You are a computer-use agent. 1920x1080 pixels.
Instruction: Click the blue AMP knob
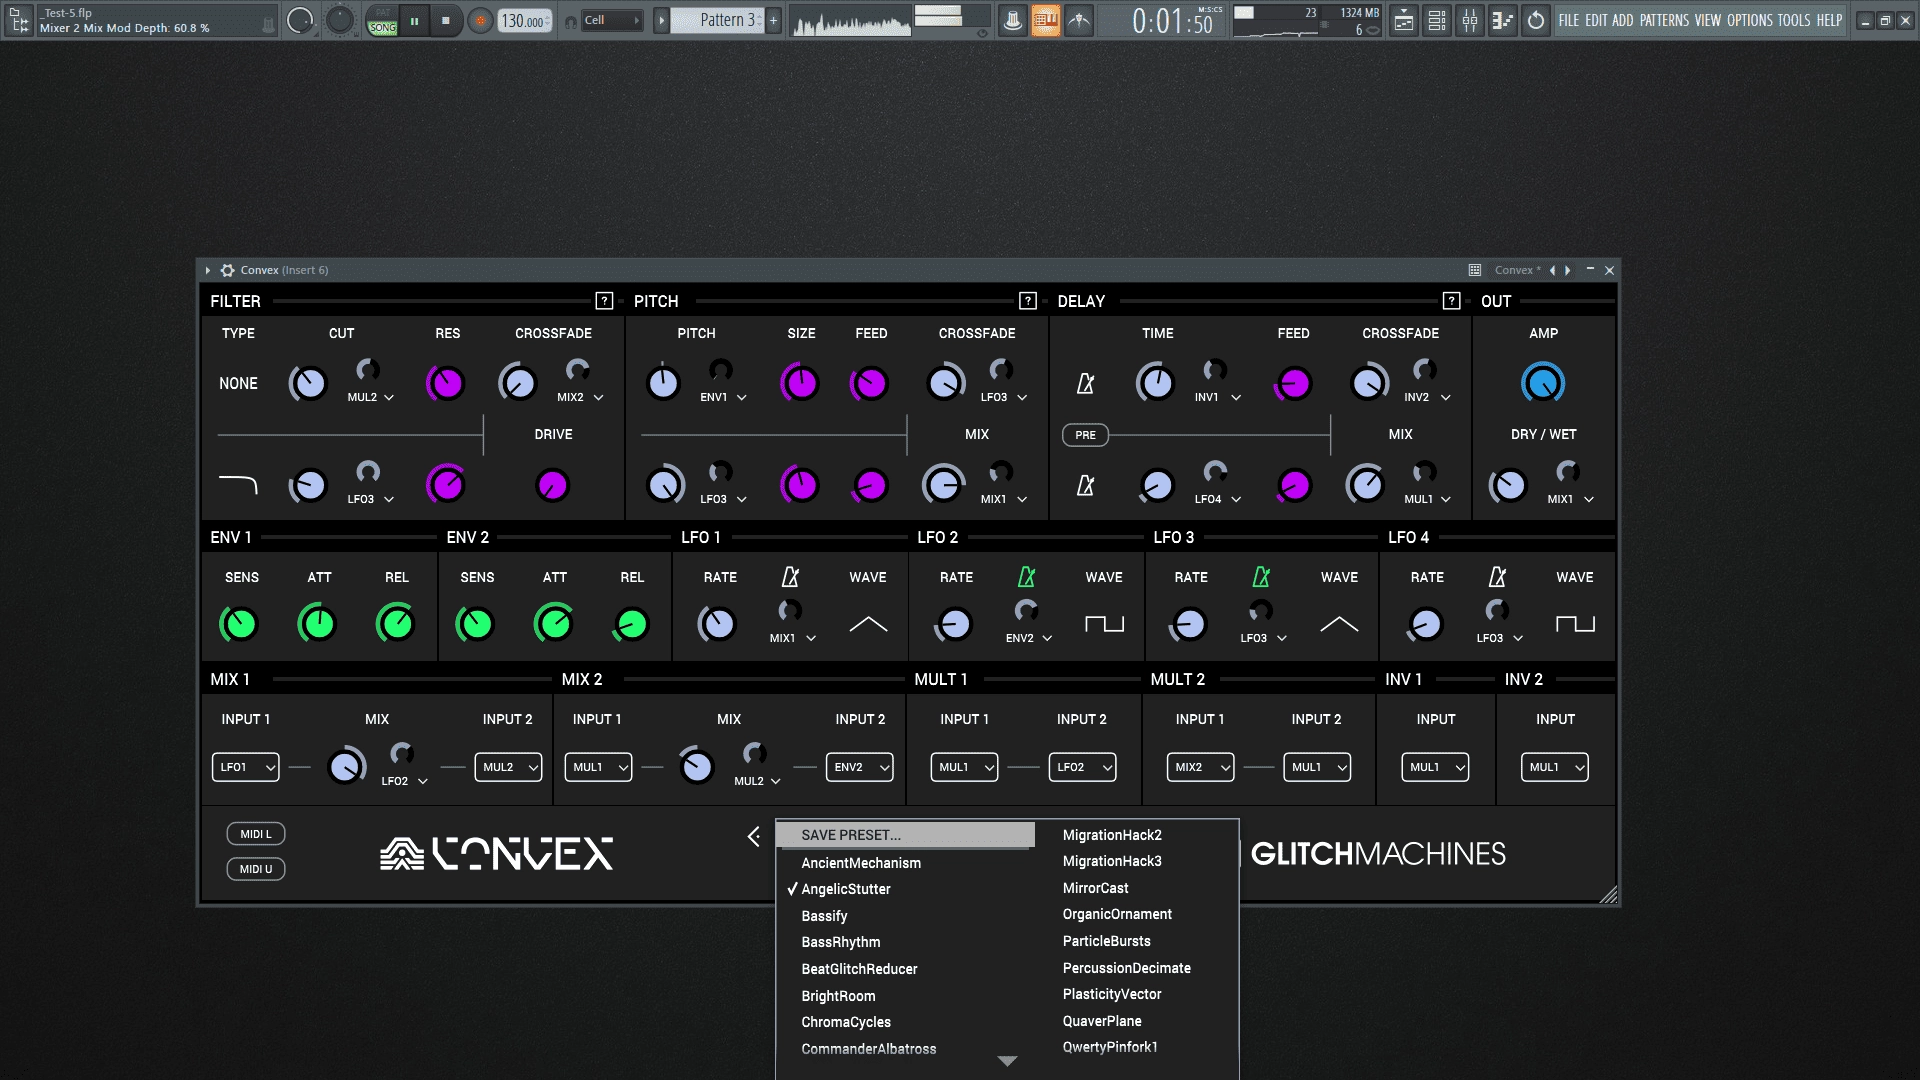tap(1543, 383)
